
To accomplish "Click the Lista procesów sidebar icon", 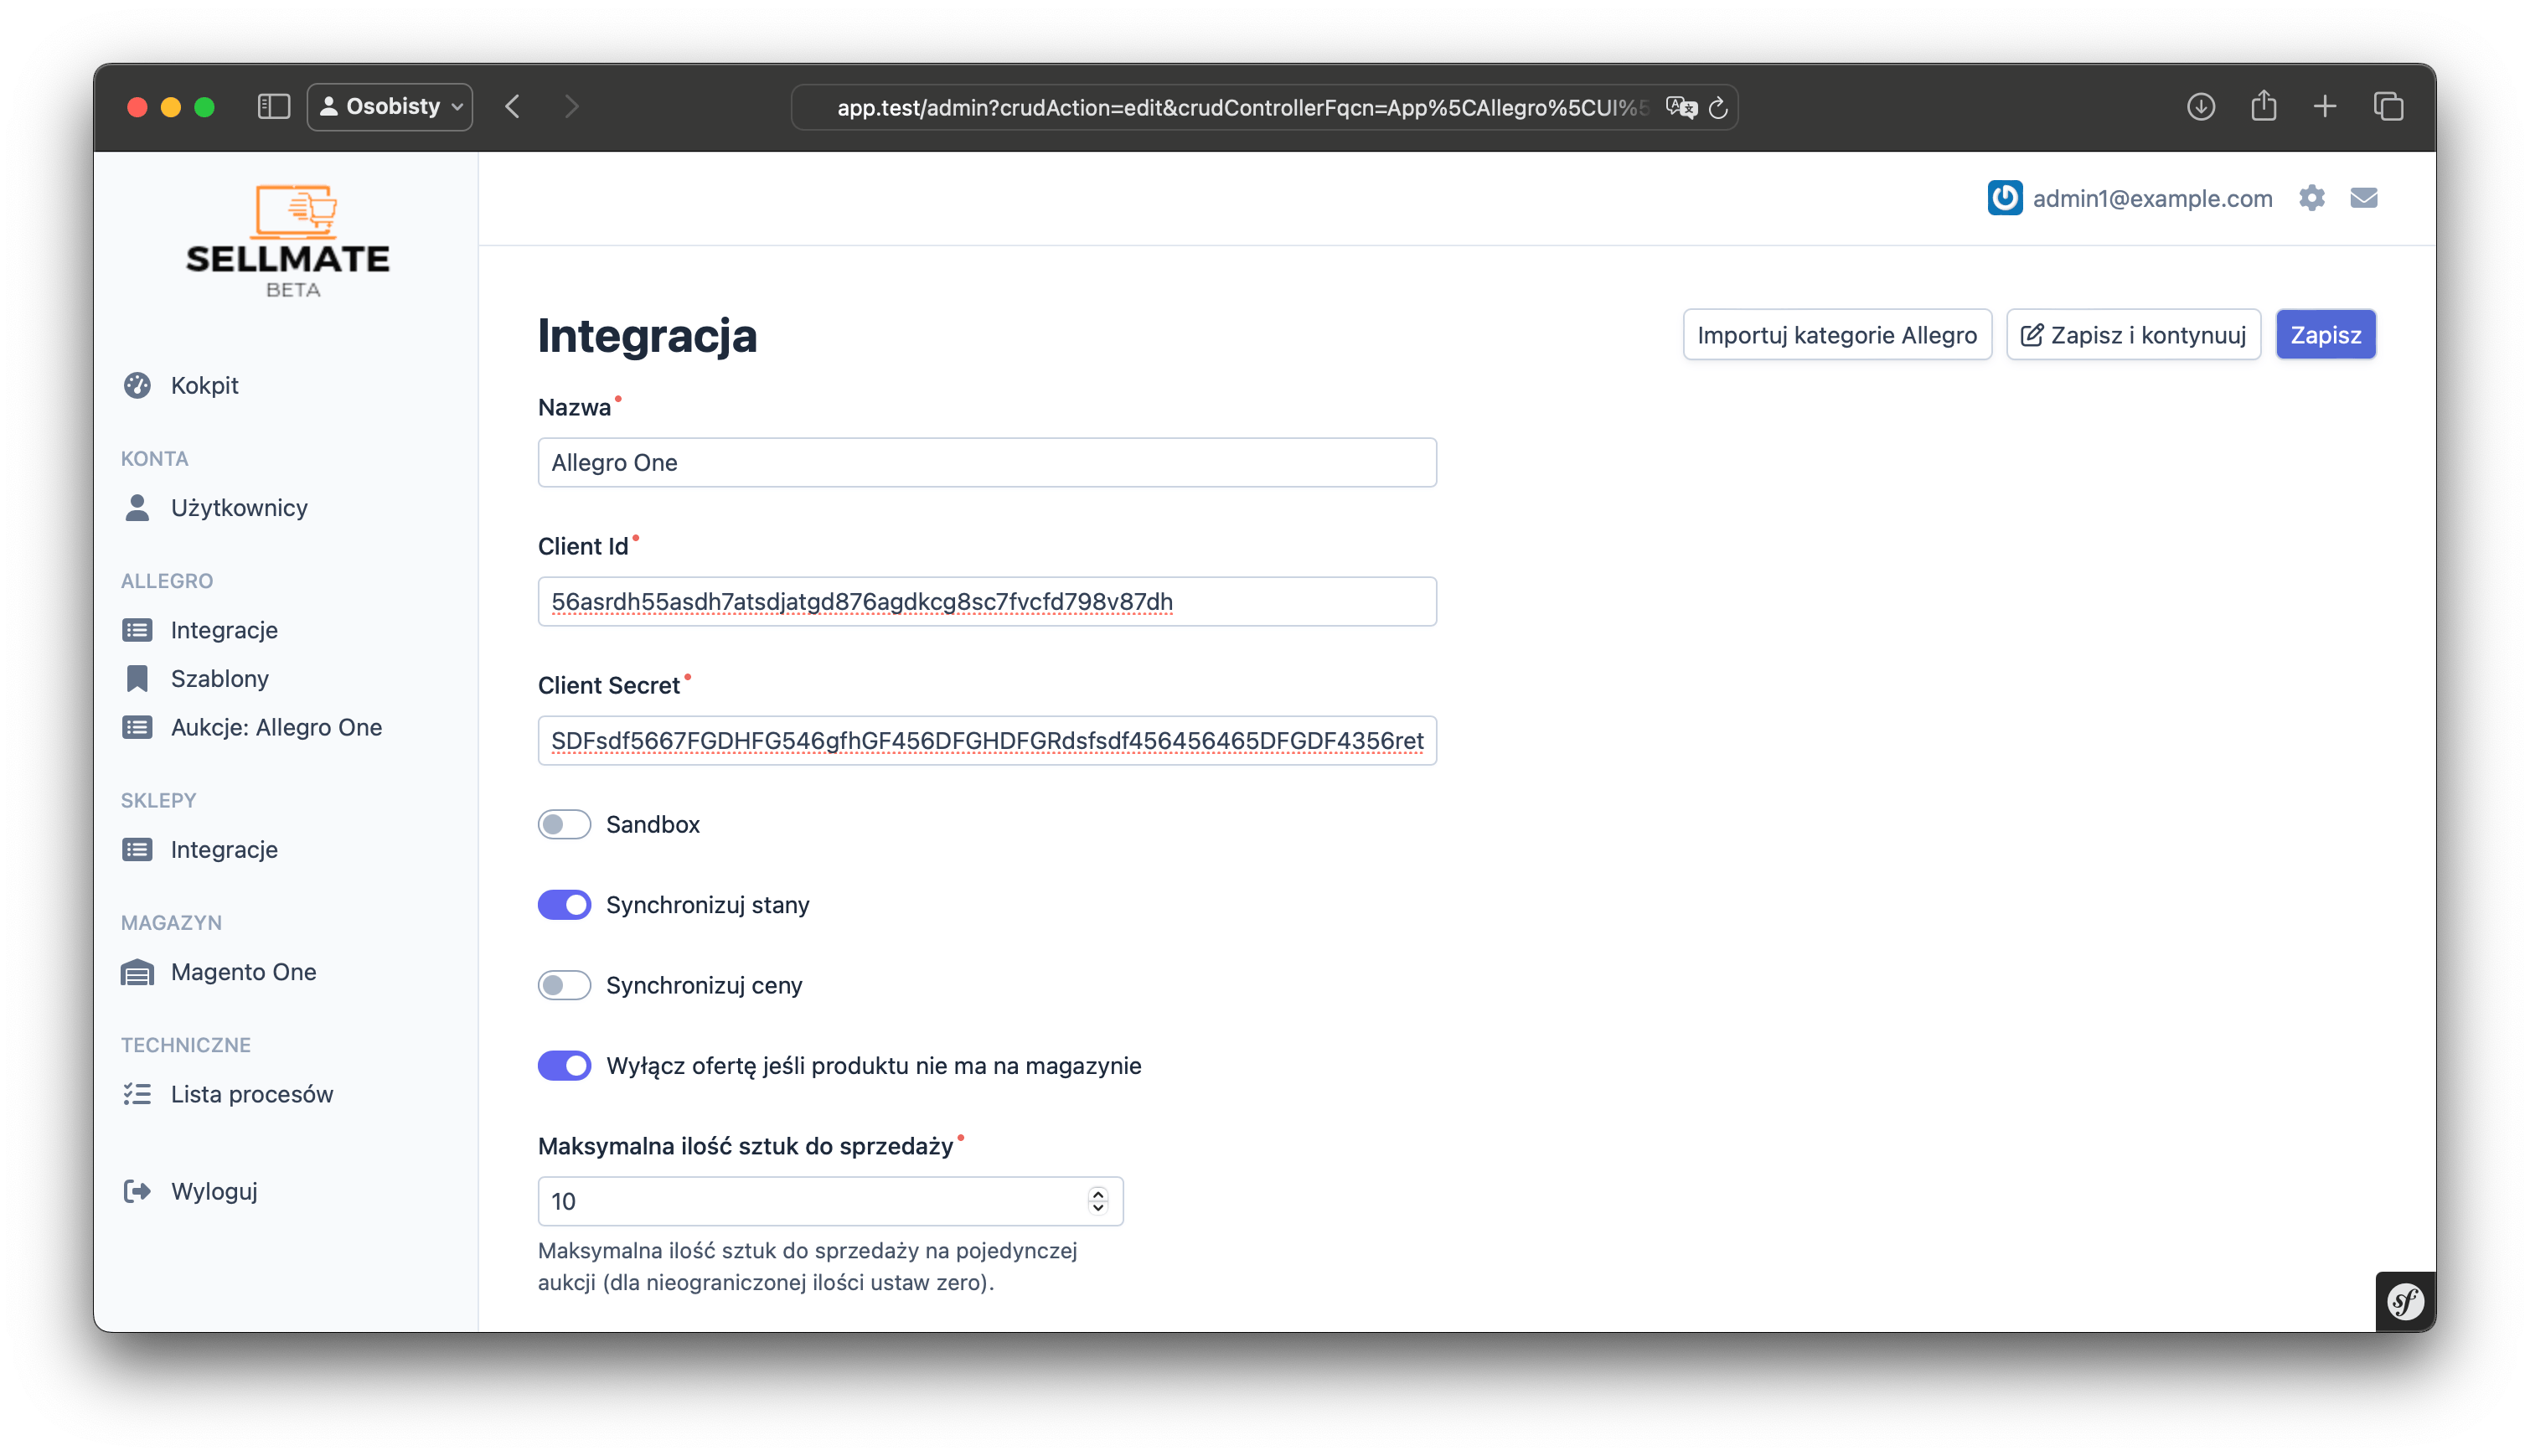I will (x=137, y=1093).
